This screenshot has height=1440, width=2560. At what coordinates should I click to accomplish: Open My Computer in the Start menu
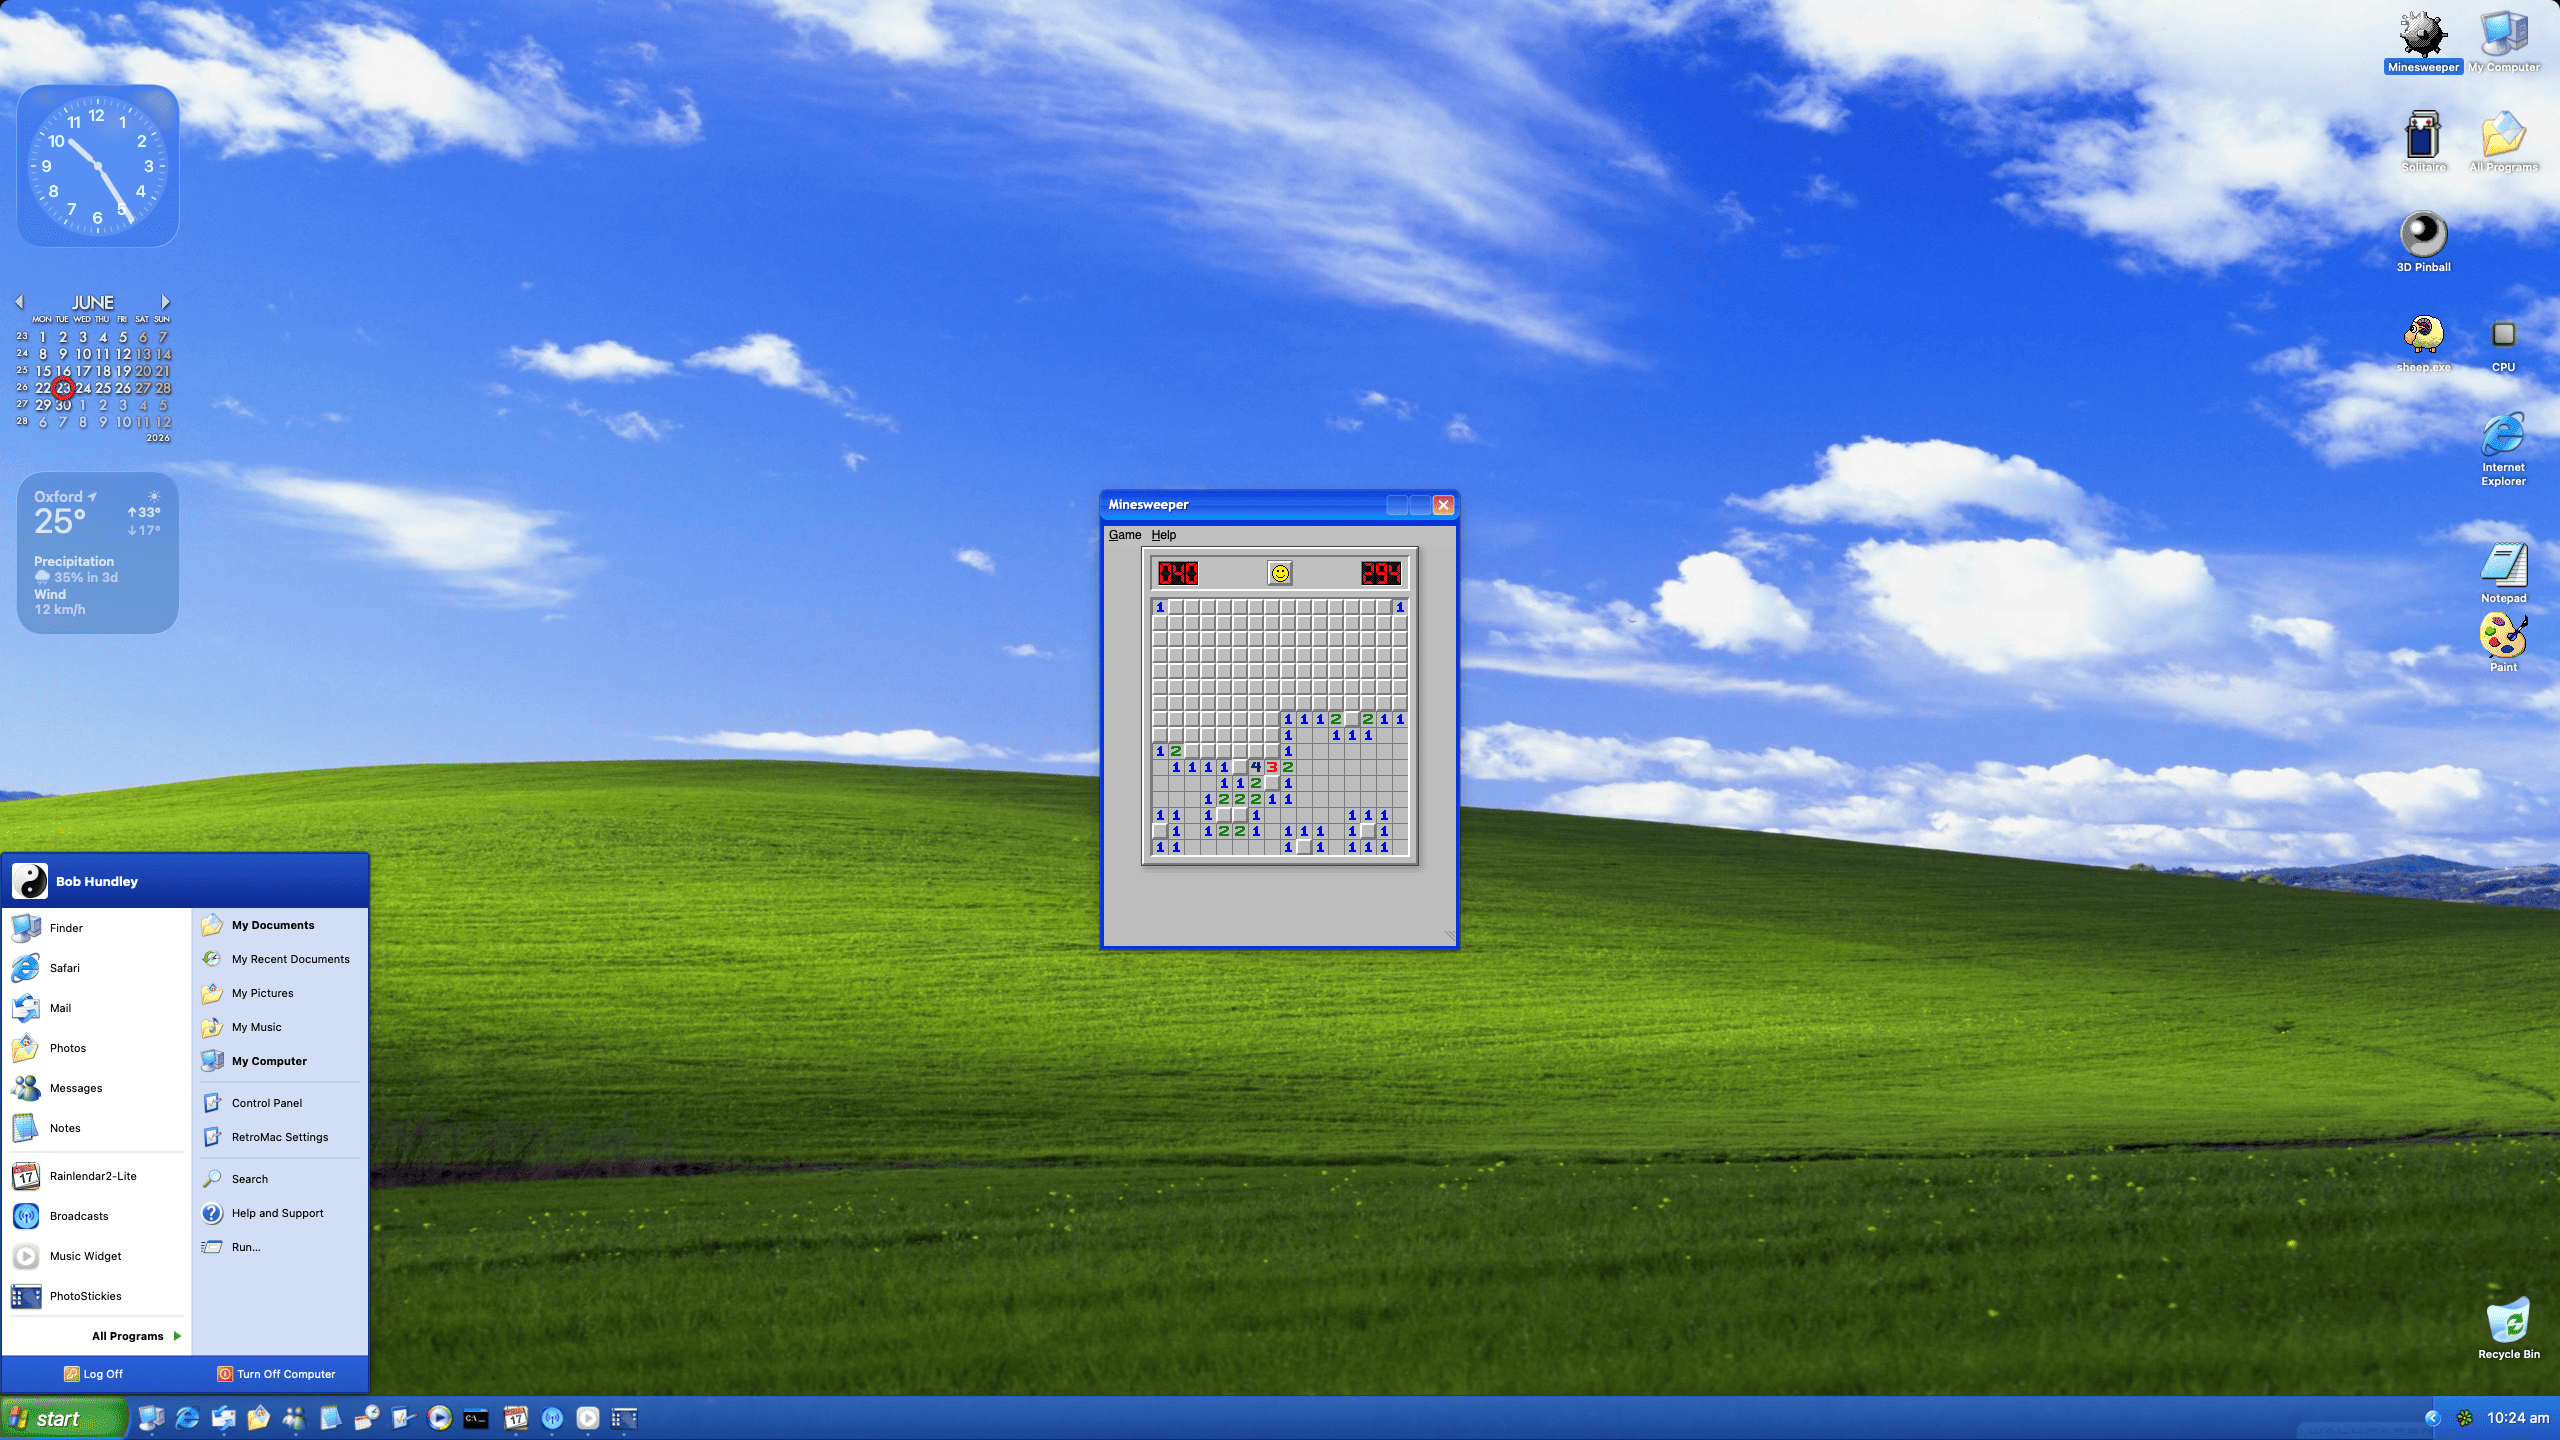tap(280, 1061)
